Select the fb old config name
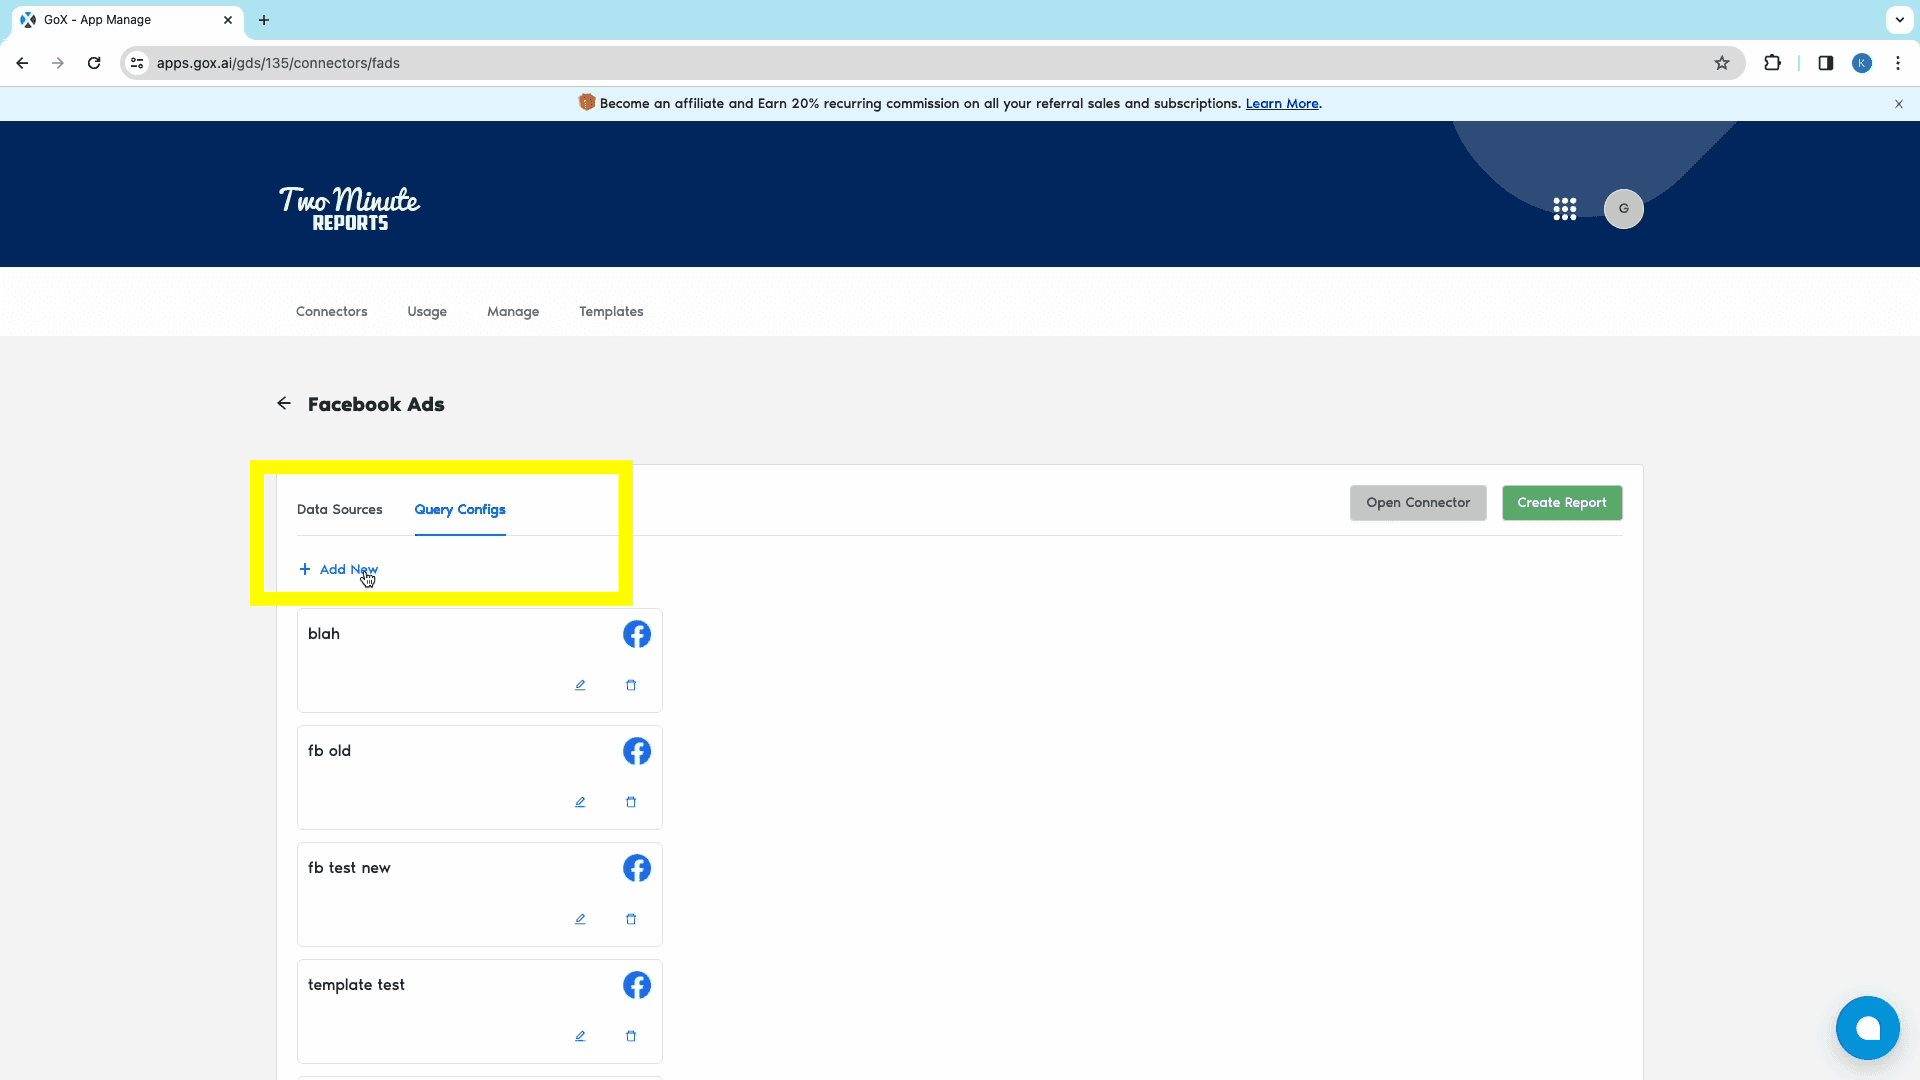The image size is (1920, 1080). pyautogui.click(x=329, y=751)
